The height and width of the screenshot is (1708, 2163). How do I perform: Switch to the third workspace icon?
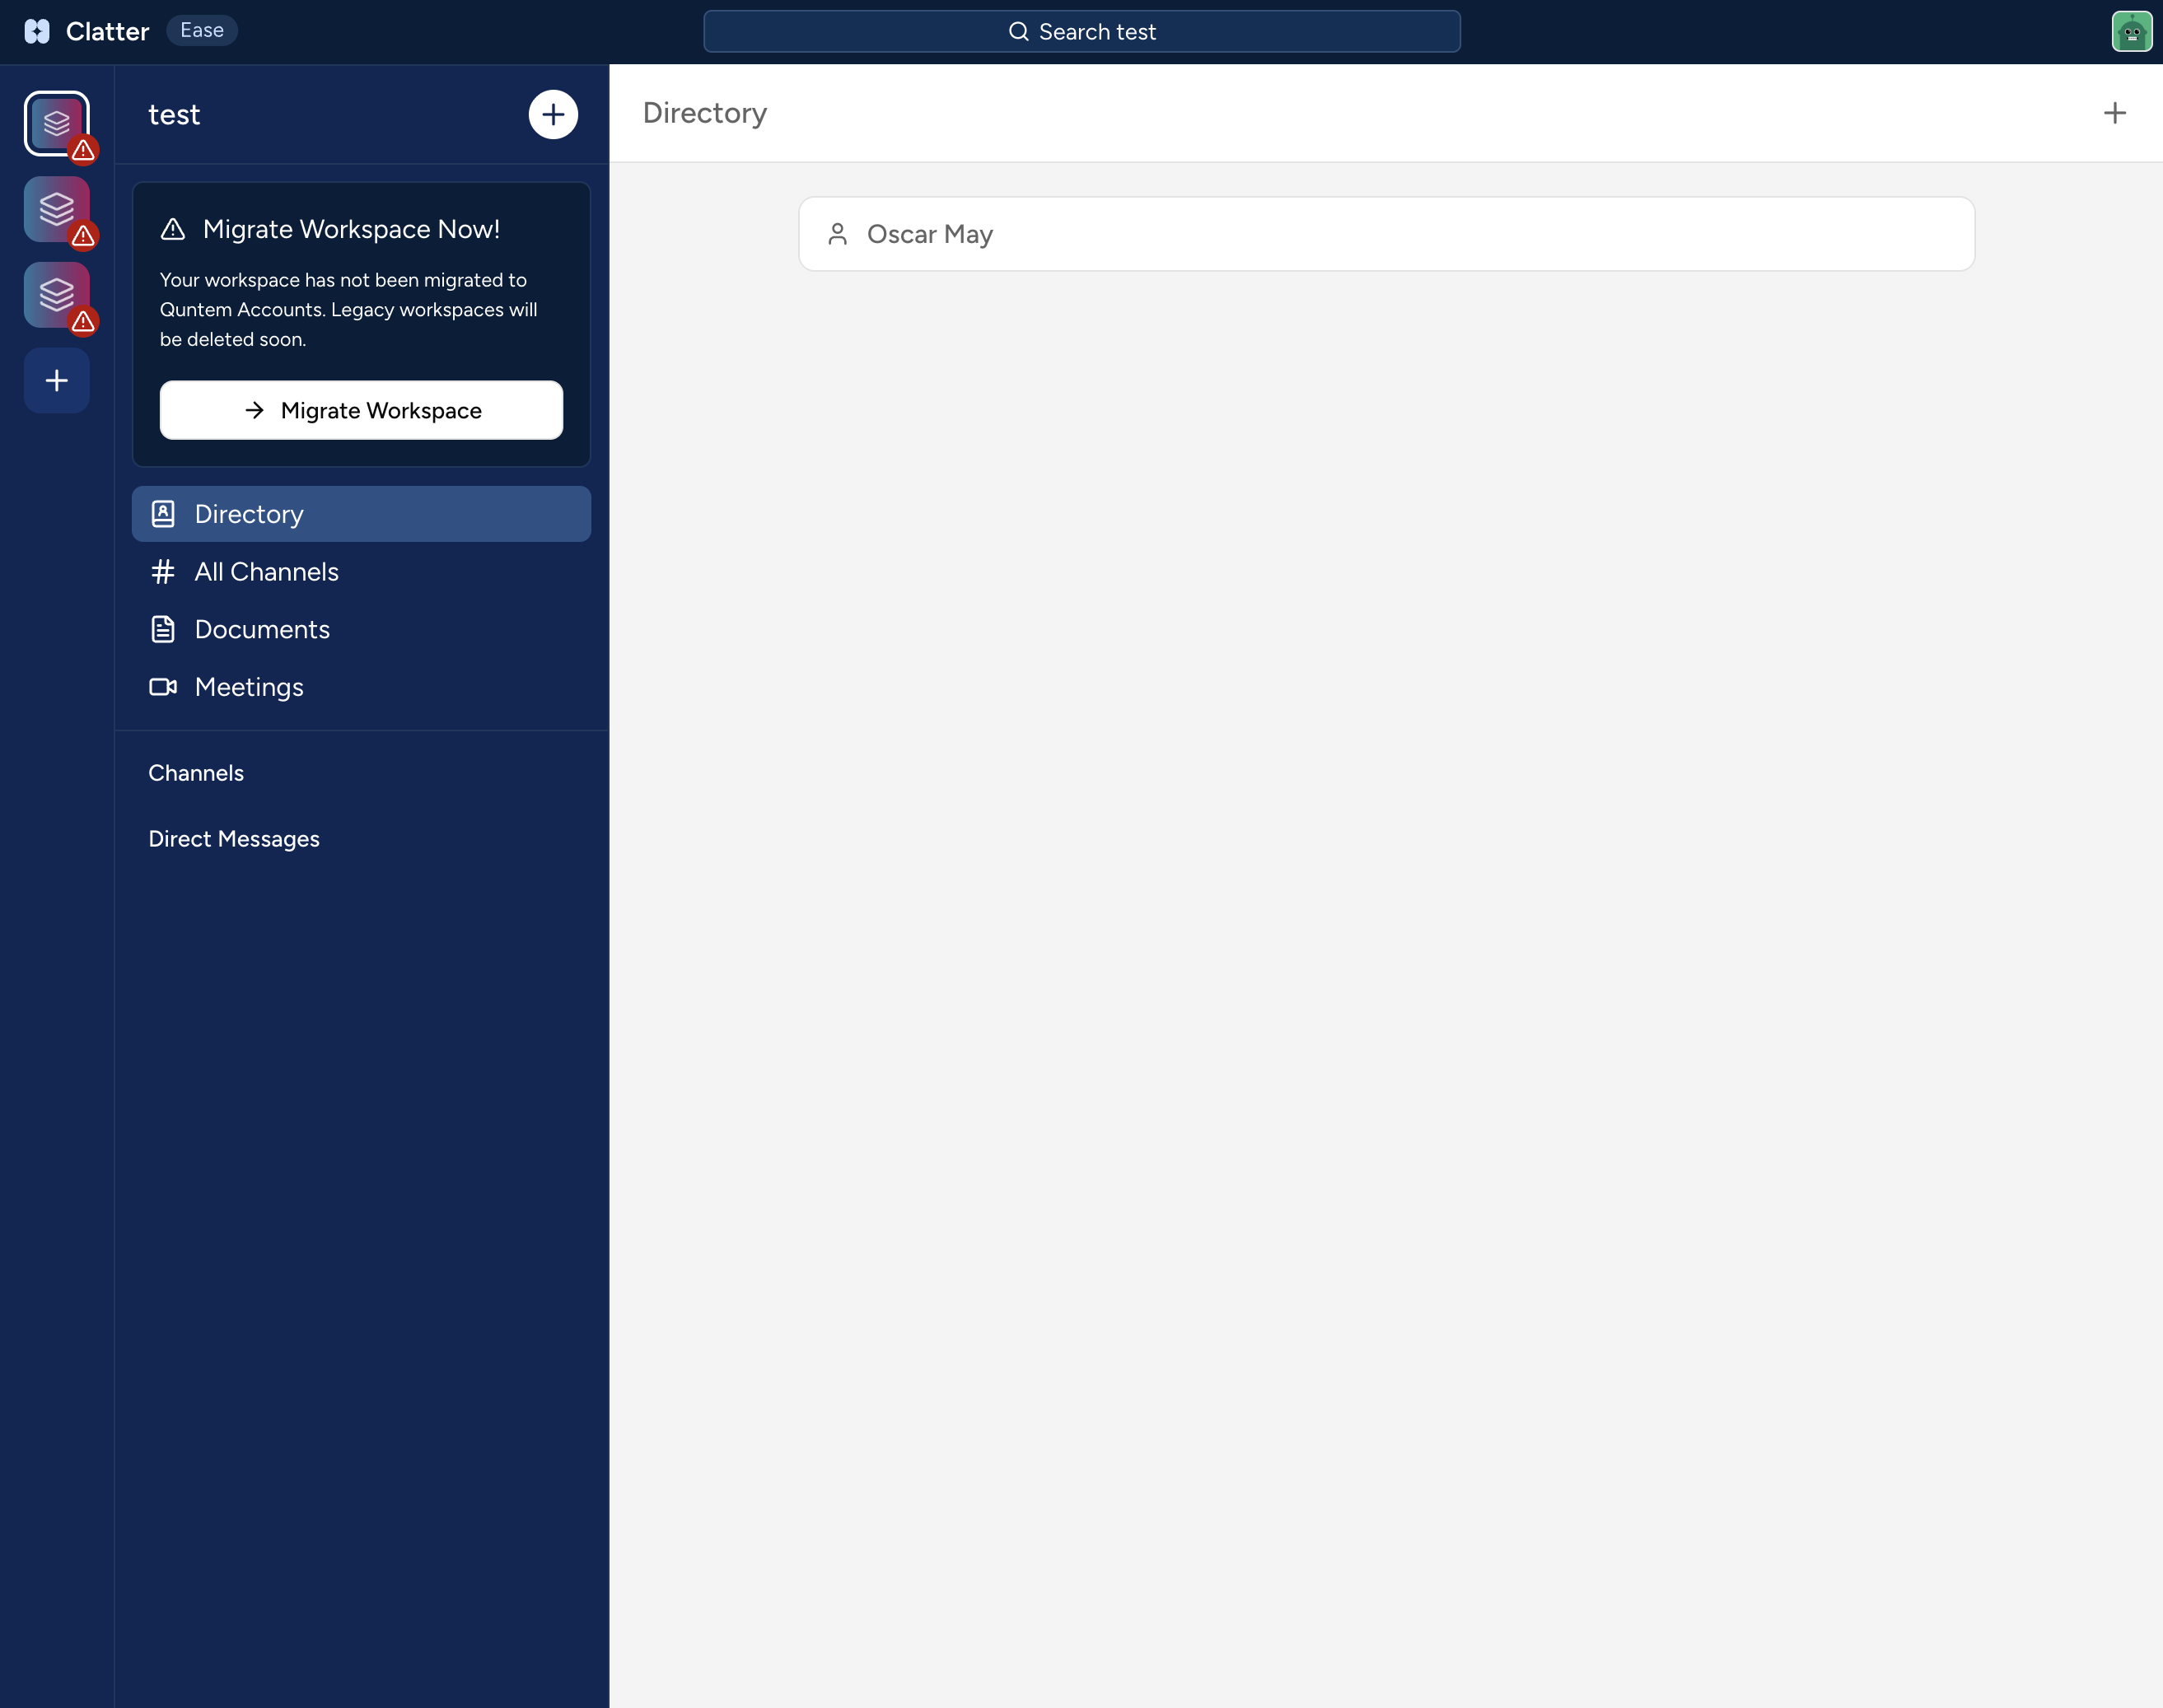(56, 295)
